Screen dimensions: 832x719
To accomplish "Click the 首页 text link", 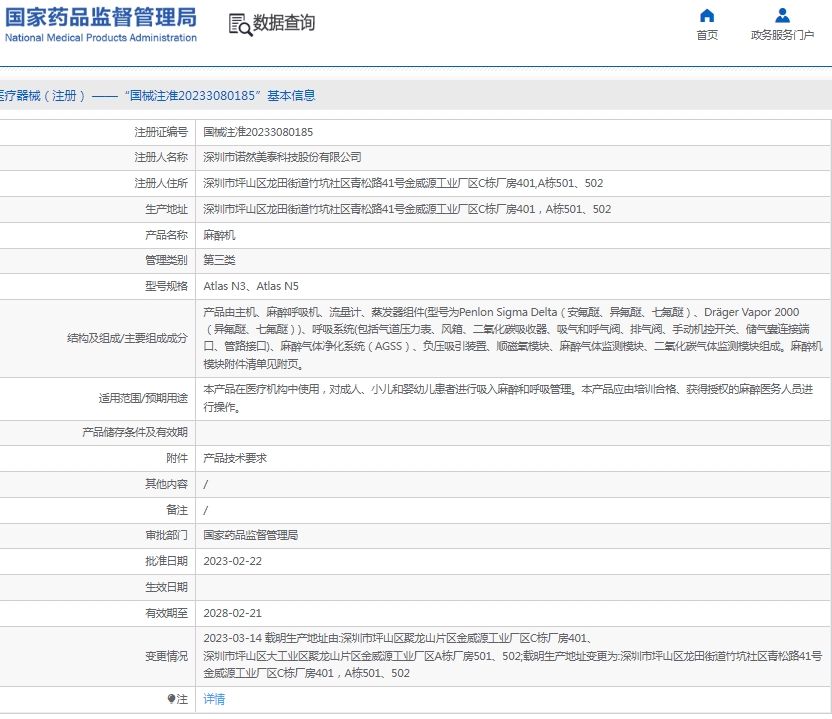I will [707, 35].
